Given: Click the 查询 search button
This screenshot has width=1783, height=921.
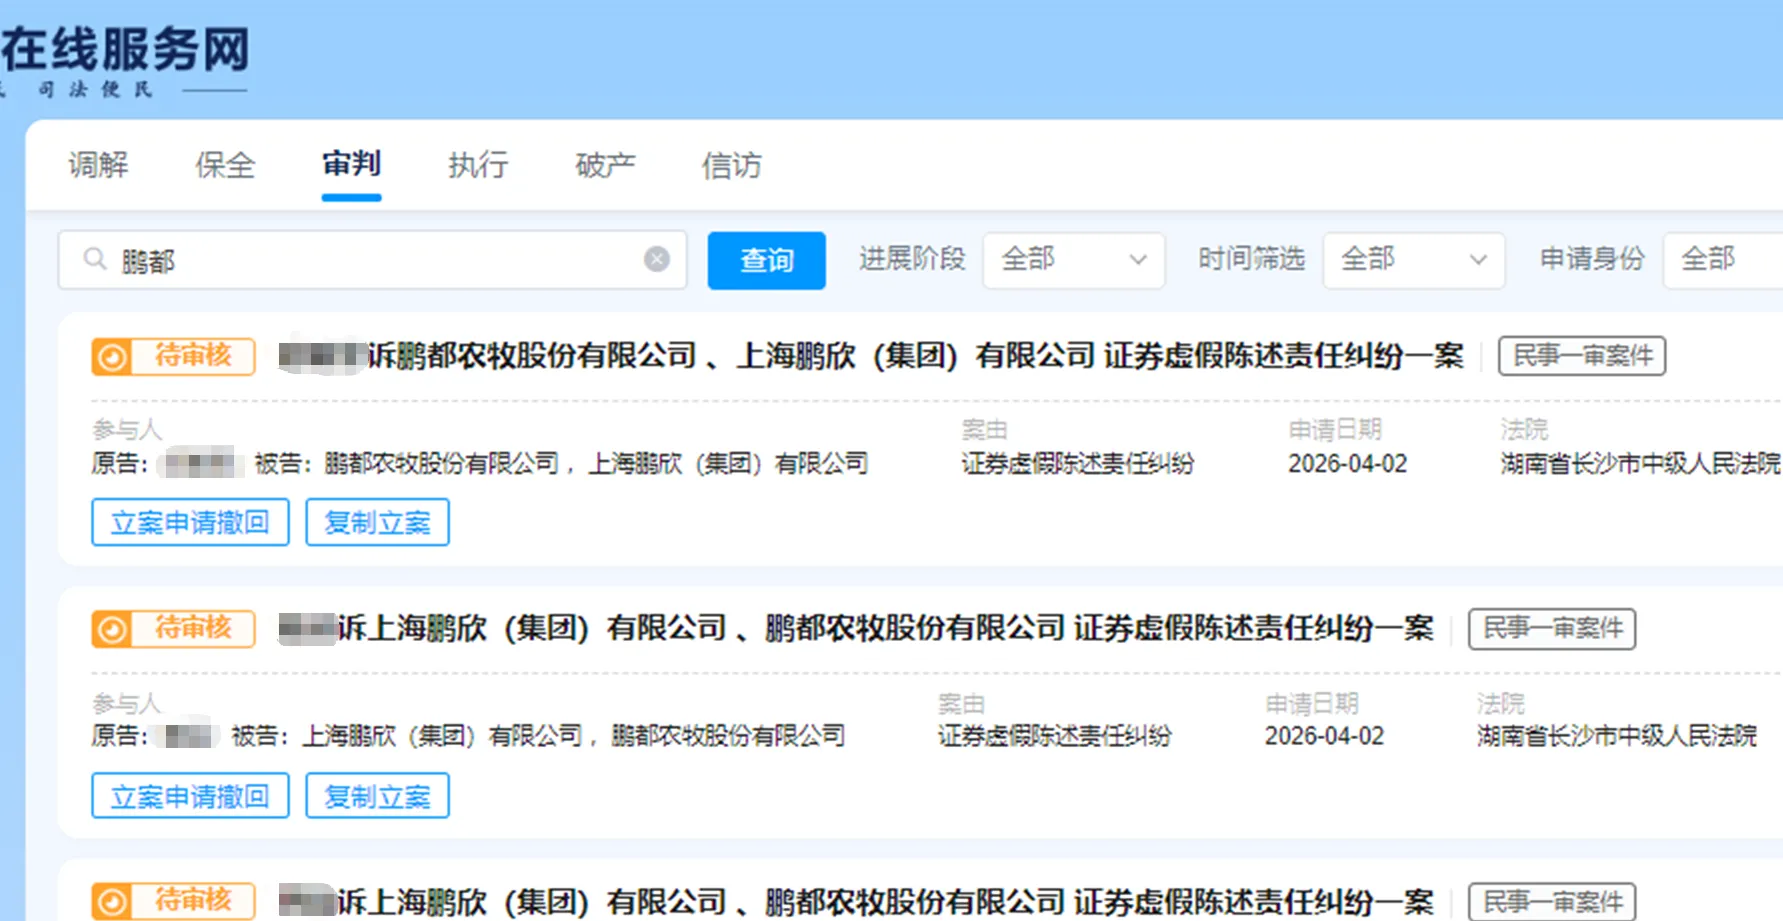Looking at the screenshot, I should click(x=766, y=260).
